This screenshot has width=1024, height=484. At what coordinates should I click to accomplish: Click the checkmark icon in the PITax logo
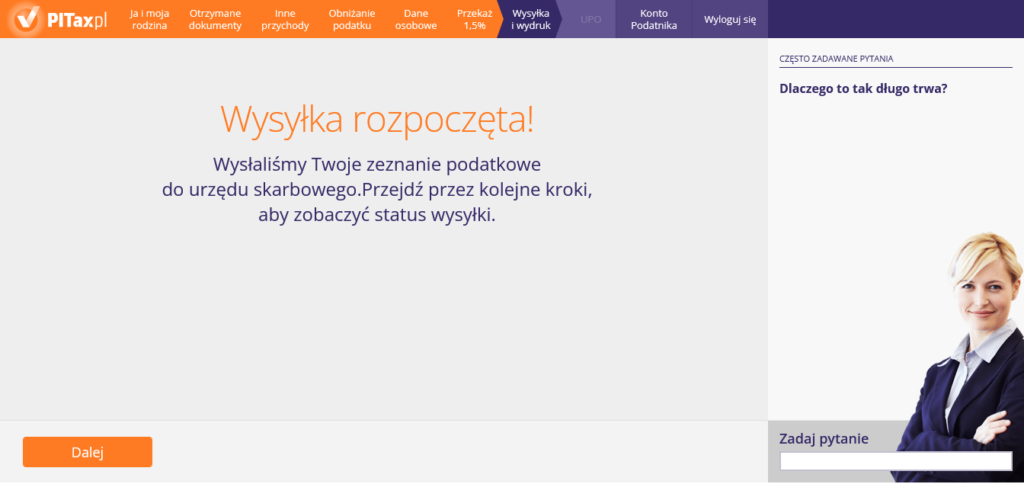coord(27,19)
